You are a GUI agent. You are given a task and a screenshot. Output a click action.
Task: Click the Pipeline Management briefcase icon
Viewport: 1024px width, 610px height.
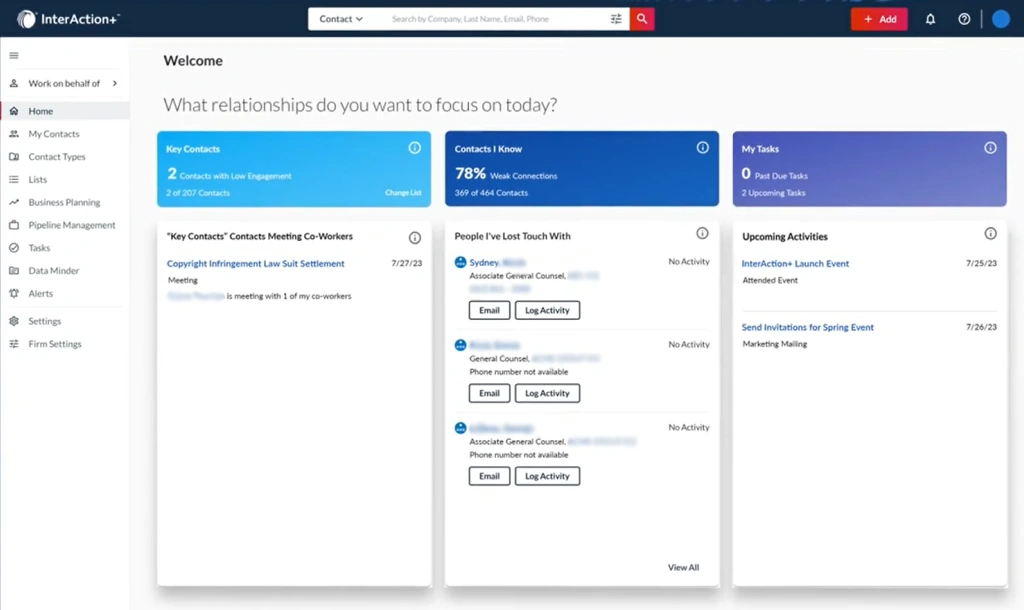[x=14, y=225]
